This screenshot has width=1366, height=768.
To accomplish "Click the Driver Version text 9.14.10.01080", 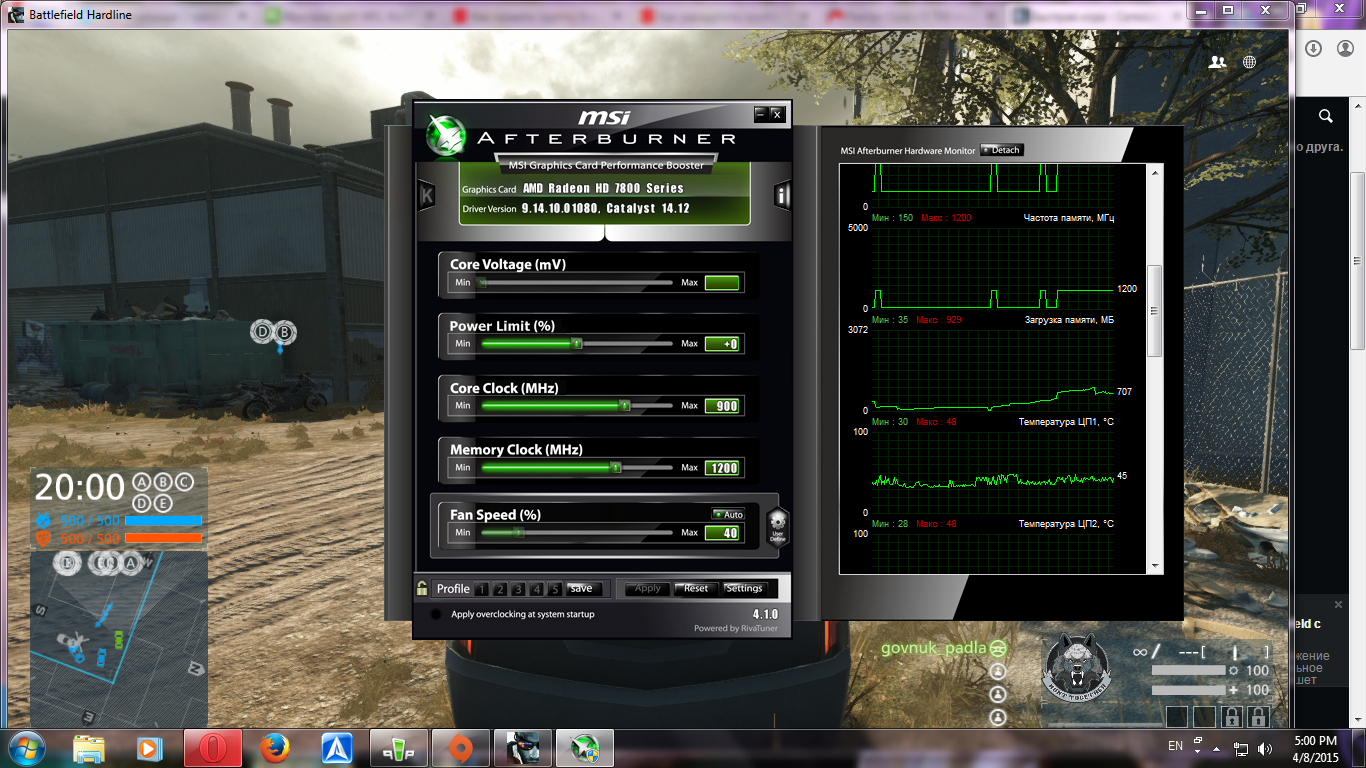I will (x=559, y=208).
